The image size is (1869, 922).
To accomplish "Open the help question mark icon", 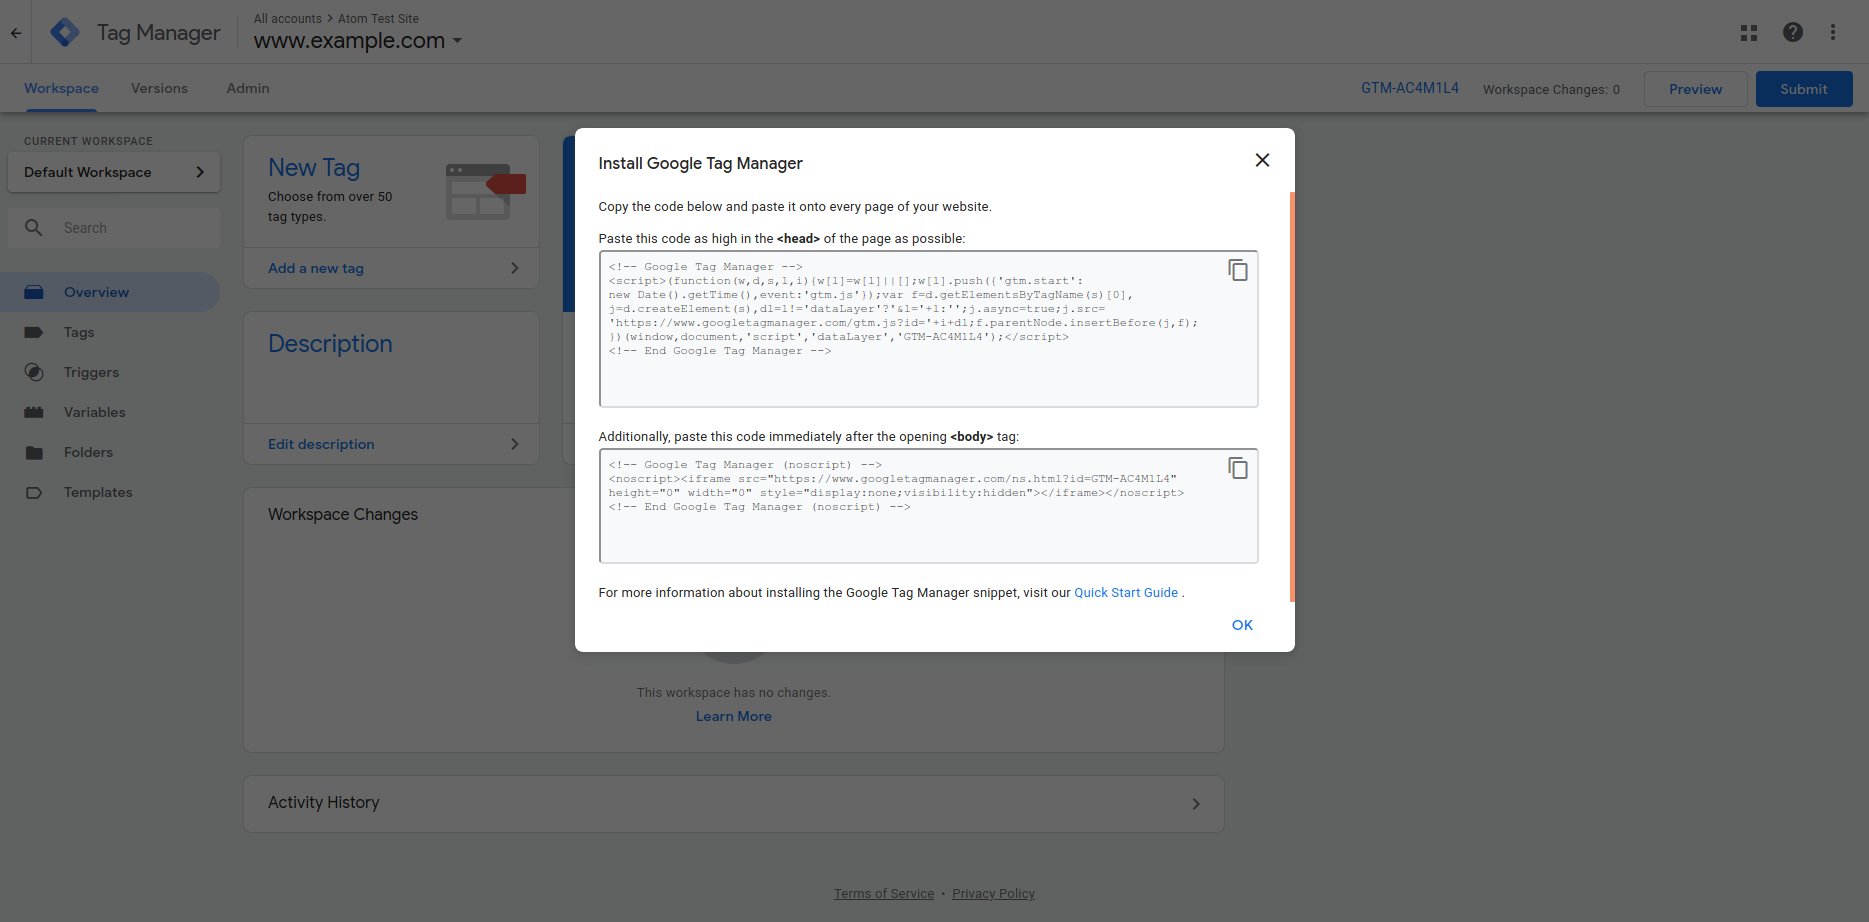I will point(1792,33).
